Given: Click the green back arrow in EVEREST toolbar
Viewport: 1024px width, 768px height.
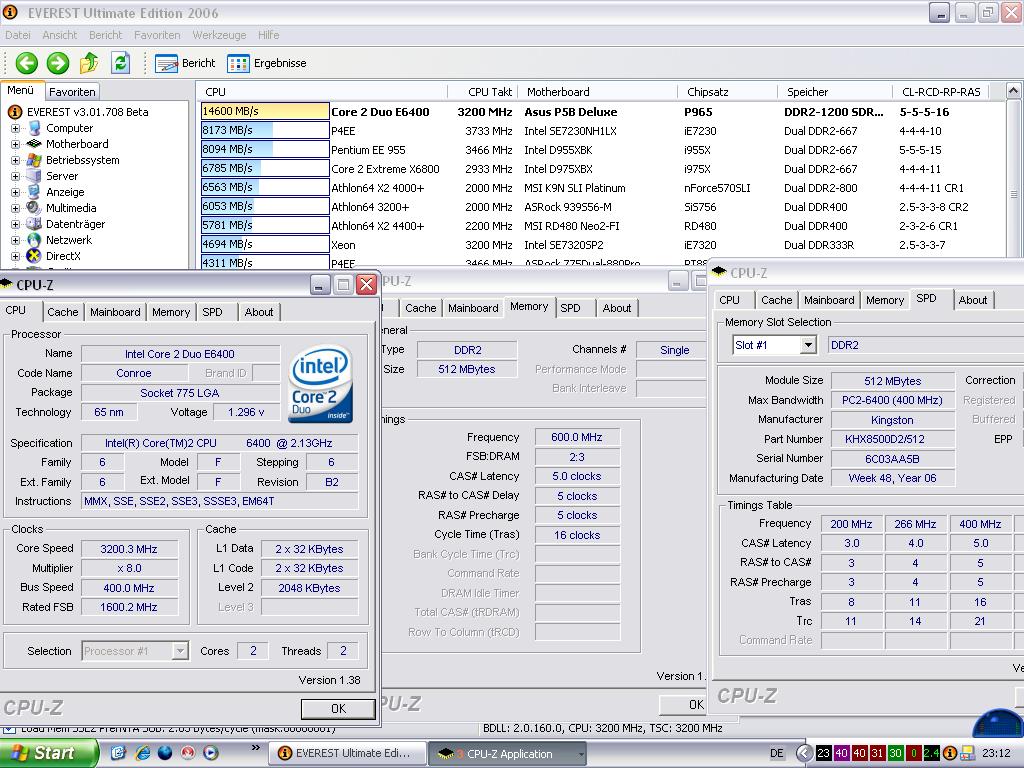Looking at the screenshot, I should point(26,63).
